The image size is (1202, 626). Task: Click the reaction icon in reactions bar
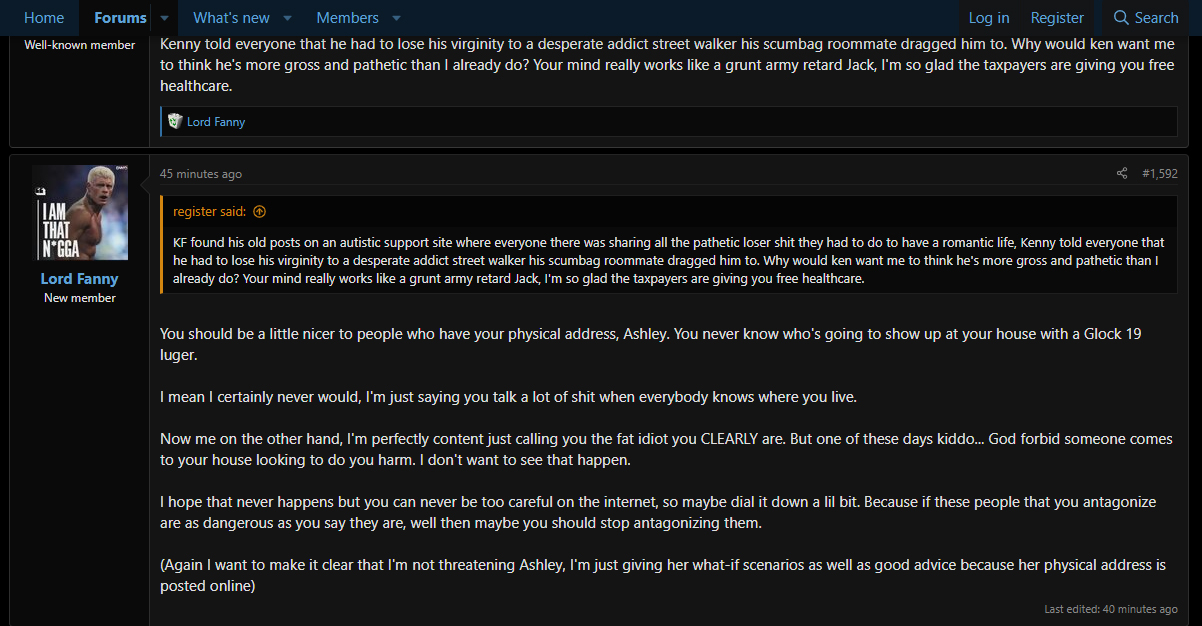click(x=175, y=122)
